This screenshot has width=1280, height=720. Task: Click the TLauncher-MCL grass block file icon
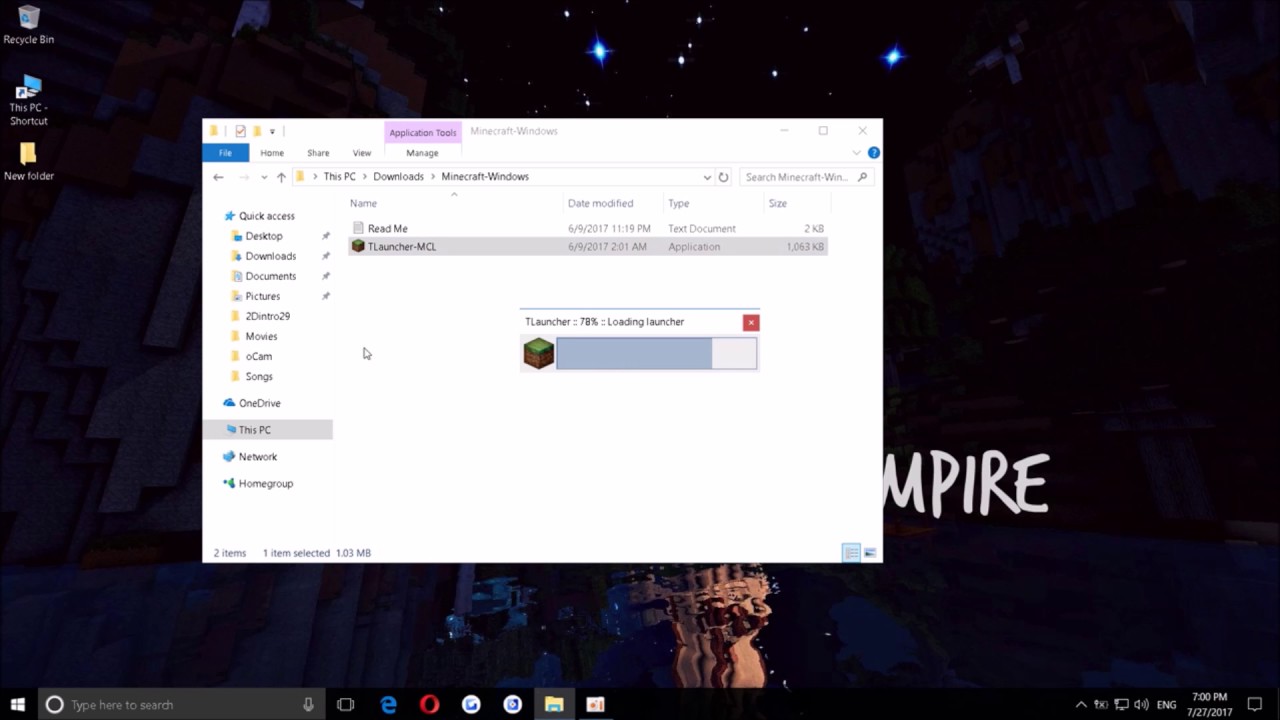[358, 247]
